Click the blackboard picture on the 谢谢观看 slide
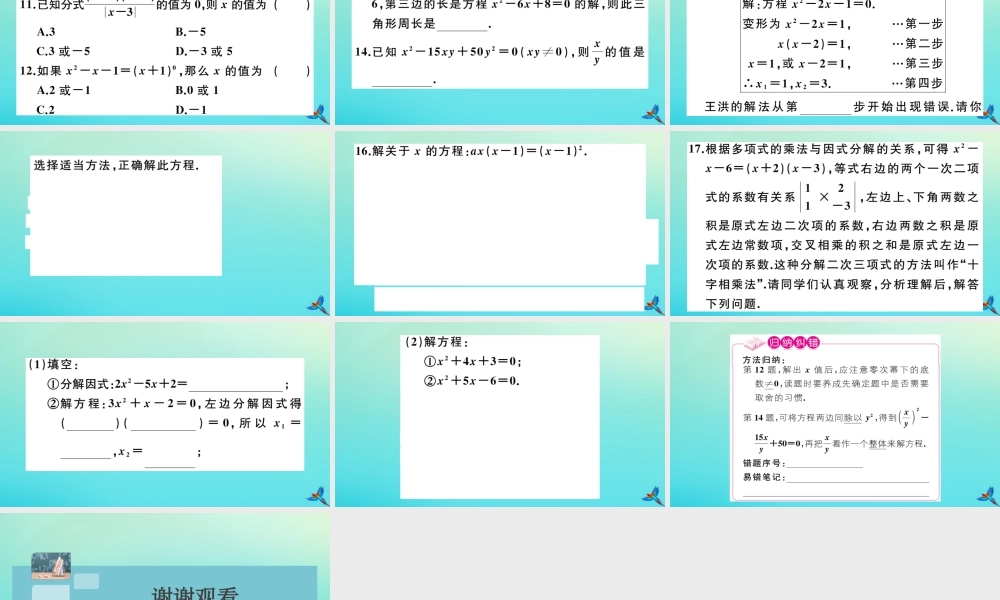 [51, 566]
